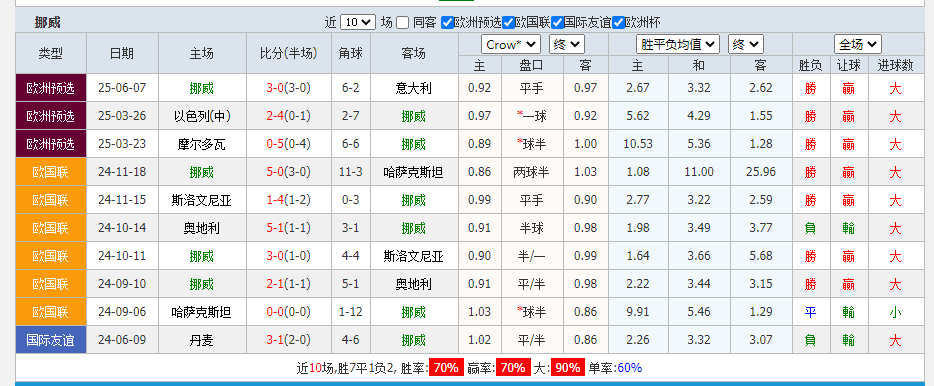The height and width of the screenshot is (386, 934).
Task: Open the 奥地利 home team link on 24-10-14
Action: tap(202, 229)
